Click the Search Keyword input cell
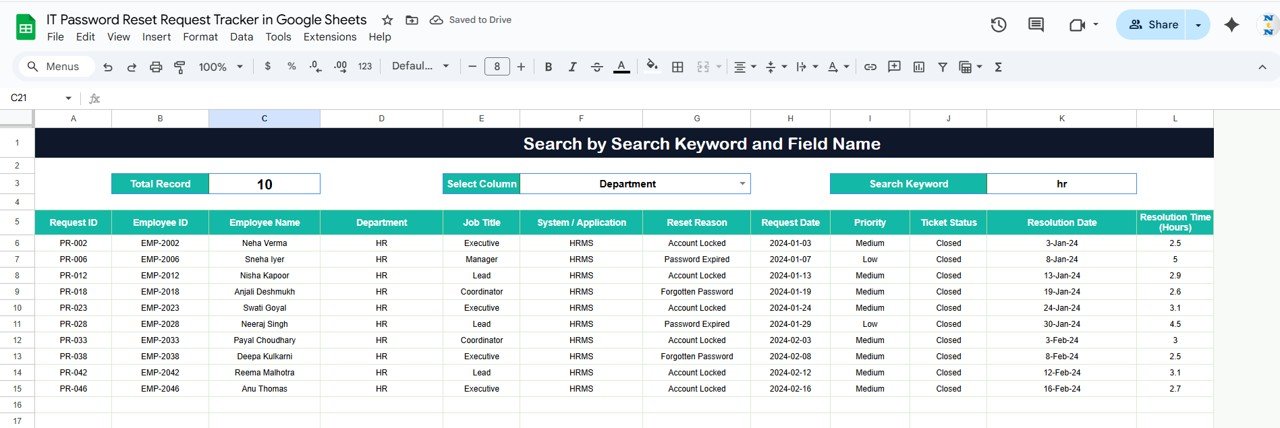This screenshot has height=428, width=1280. pos(1061,184)
